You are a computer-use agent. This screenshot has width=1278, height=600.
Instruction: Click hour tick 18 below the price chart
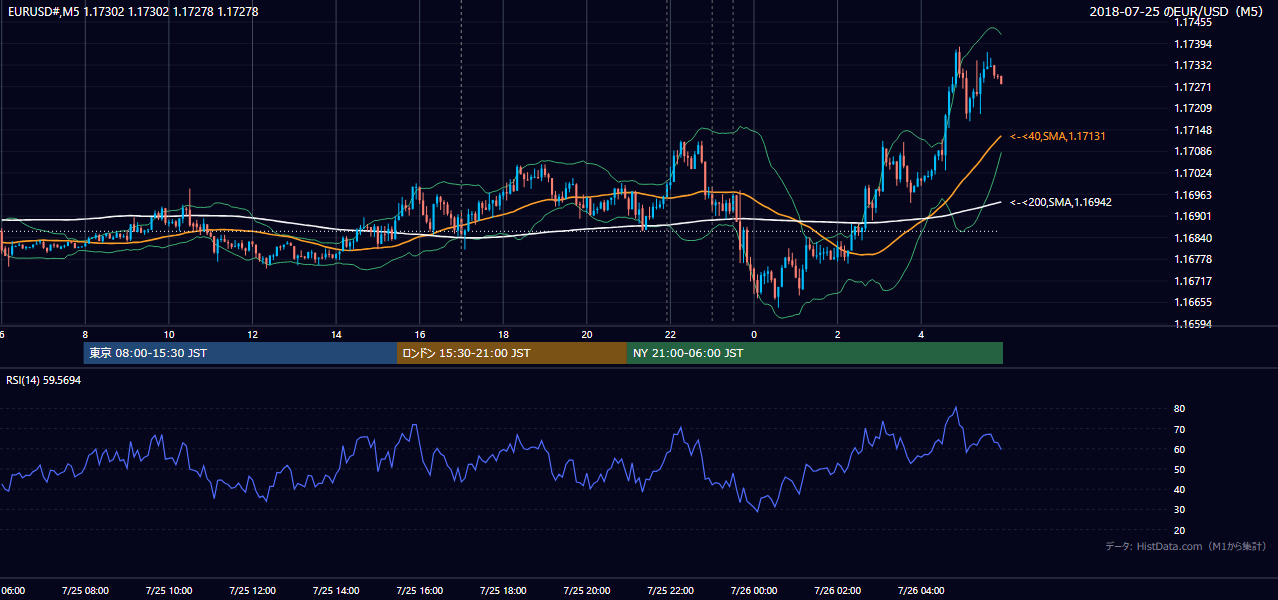(503, 334)
